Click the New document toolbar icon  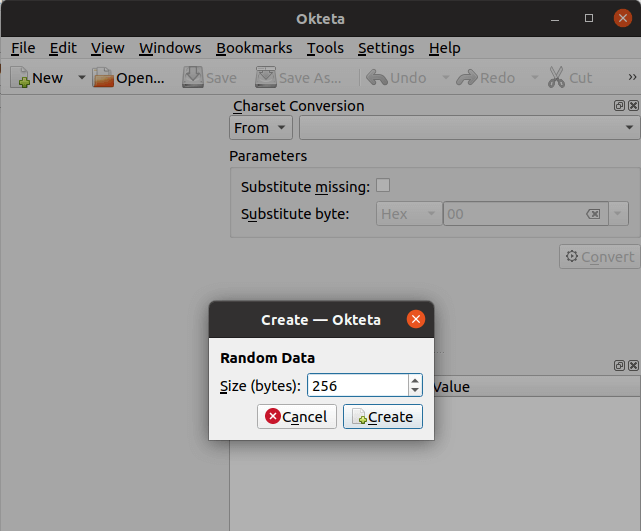pyautogui.click(x=20, y=77)
